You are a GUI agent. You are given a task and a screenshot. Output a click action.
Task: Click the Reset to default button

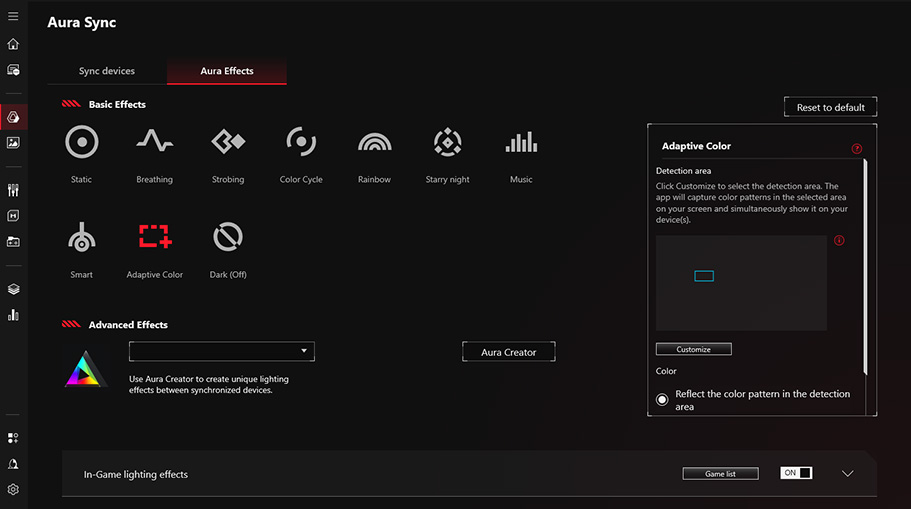pos(830,107)
